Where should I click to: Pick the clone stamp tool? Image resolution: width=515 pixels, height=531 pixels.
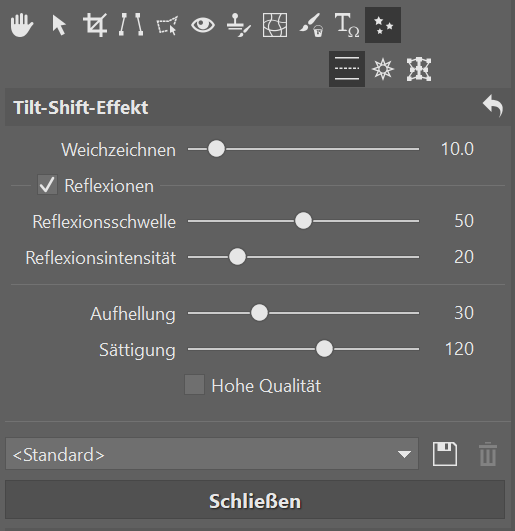239,25
